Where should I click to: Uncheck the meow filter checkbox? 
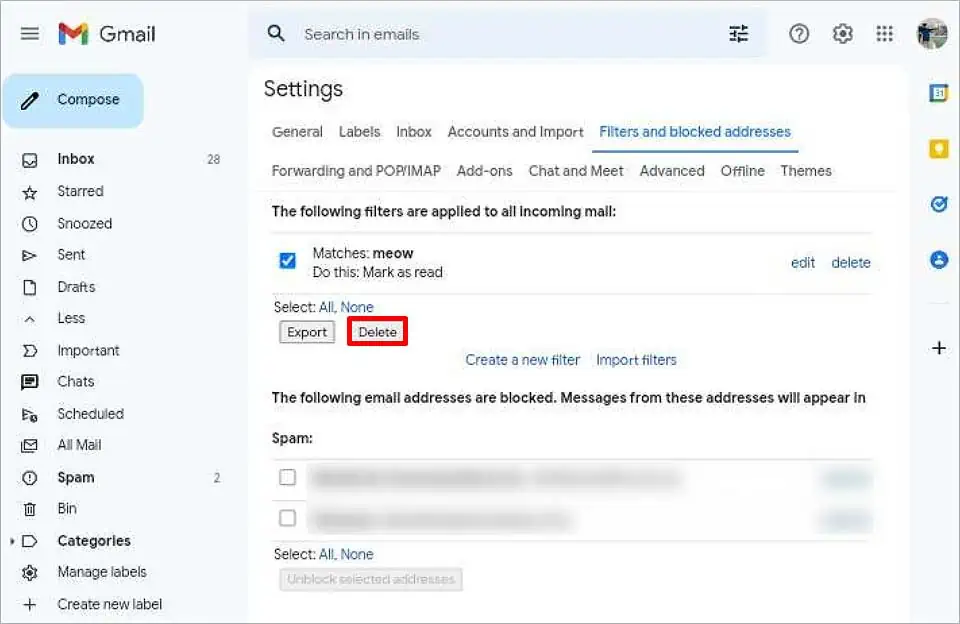[x=287, y=260]
